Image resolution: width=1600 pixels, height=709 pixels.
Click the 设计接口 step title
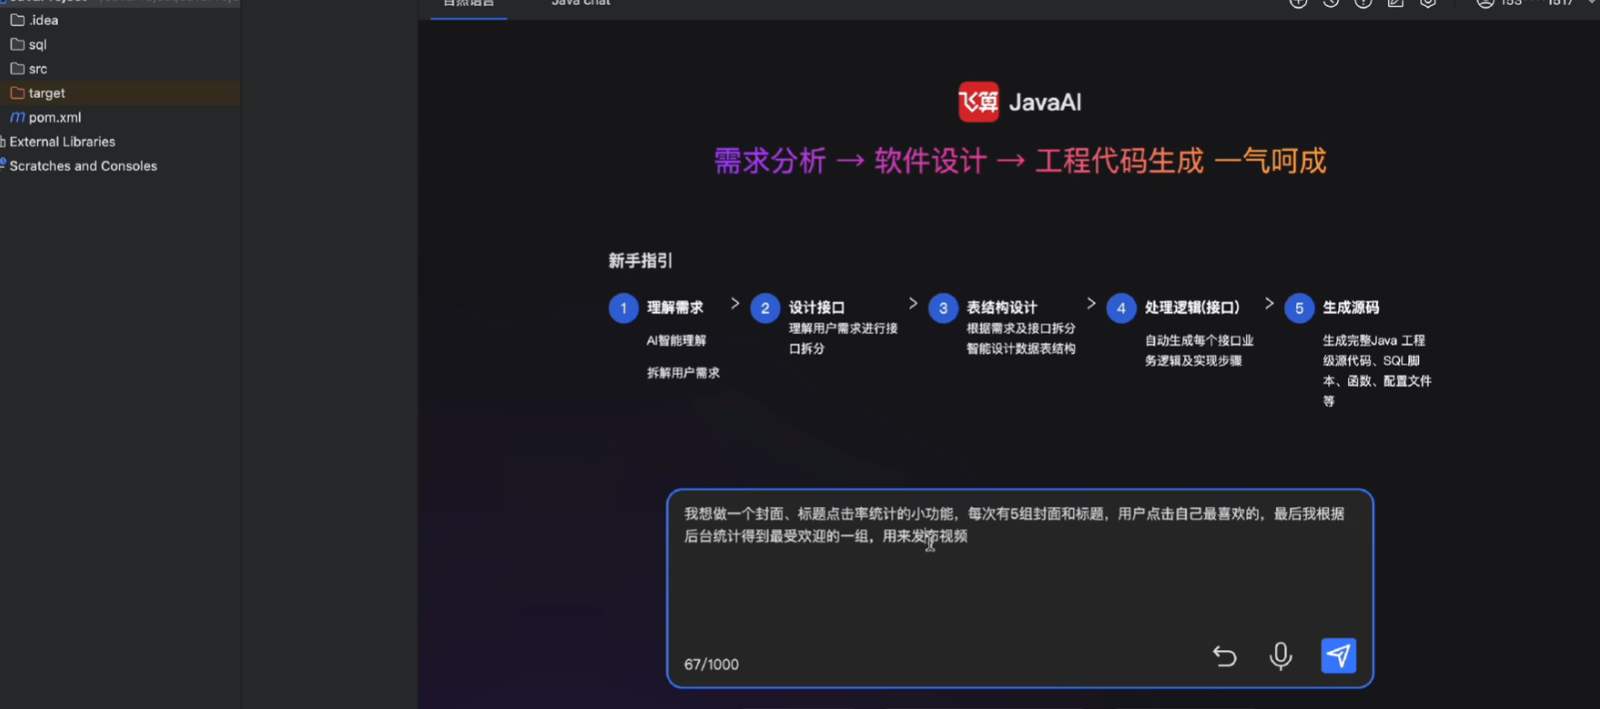(817, 308)
